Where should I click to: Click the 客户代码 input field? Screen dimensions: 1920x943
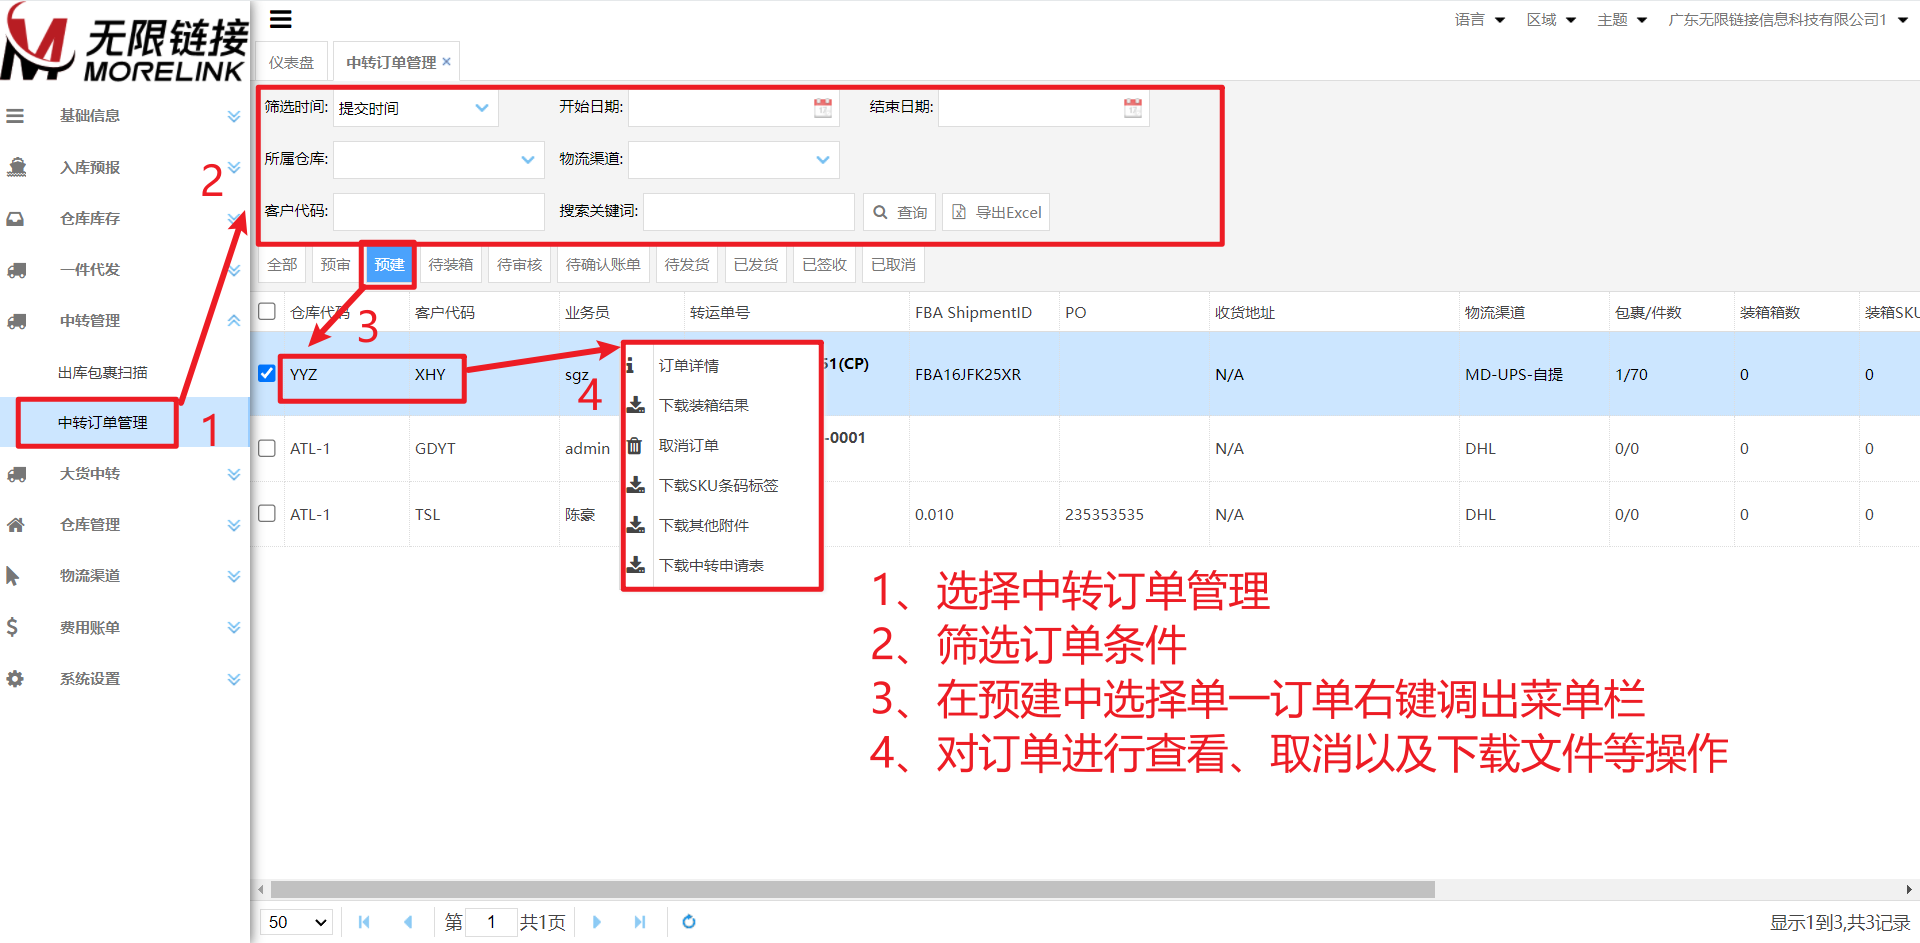pyautogui.click(x=439, y=212)
